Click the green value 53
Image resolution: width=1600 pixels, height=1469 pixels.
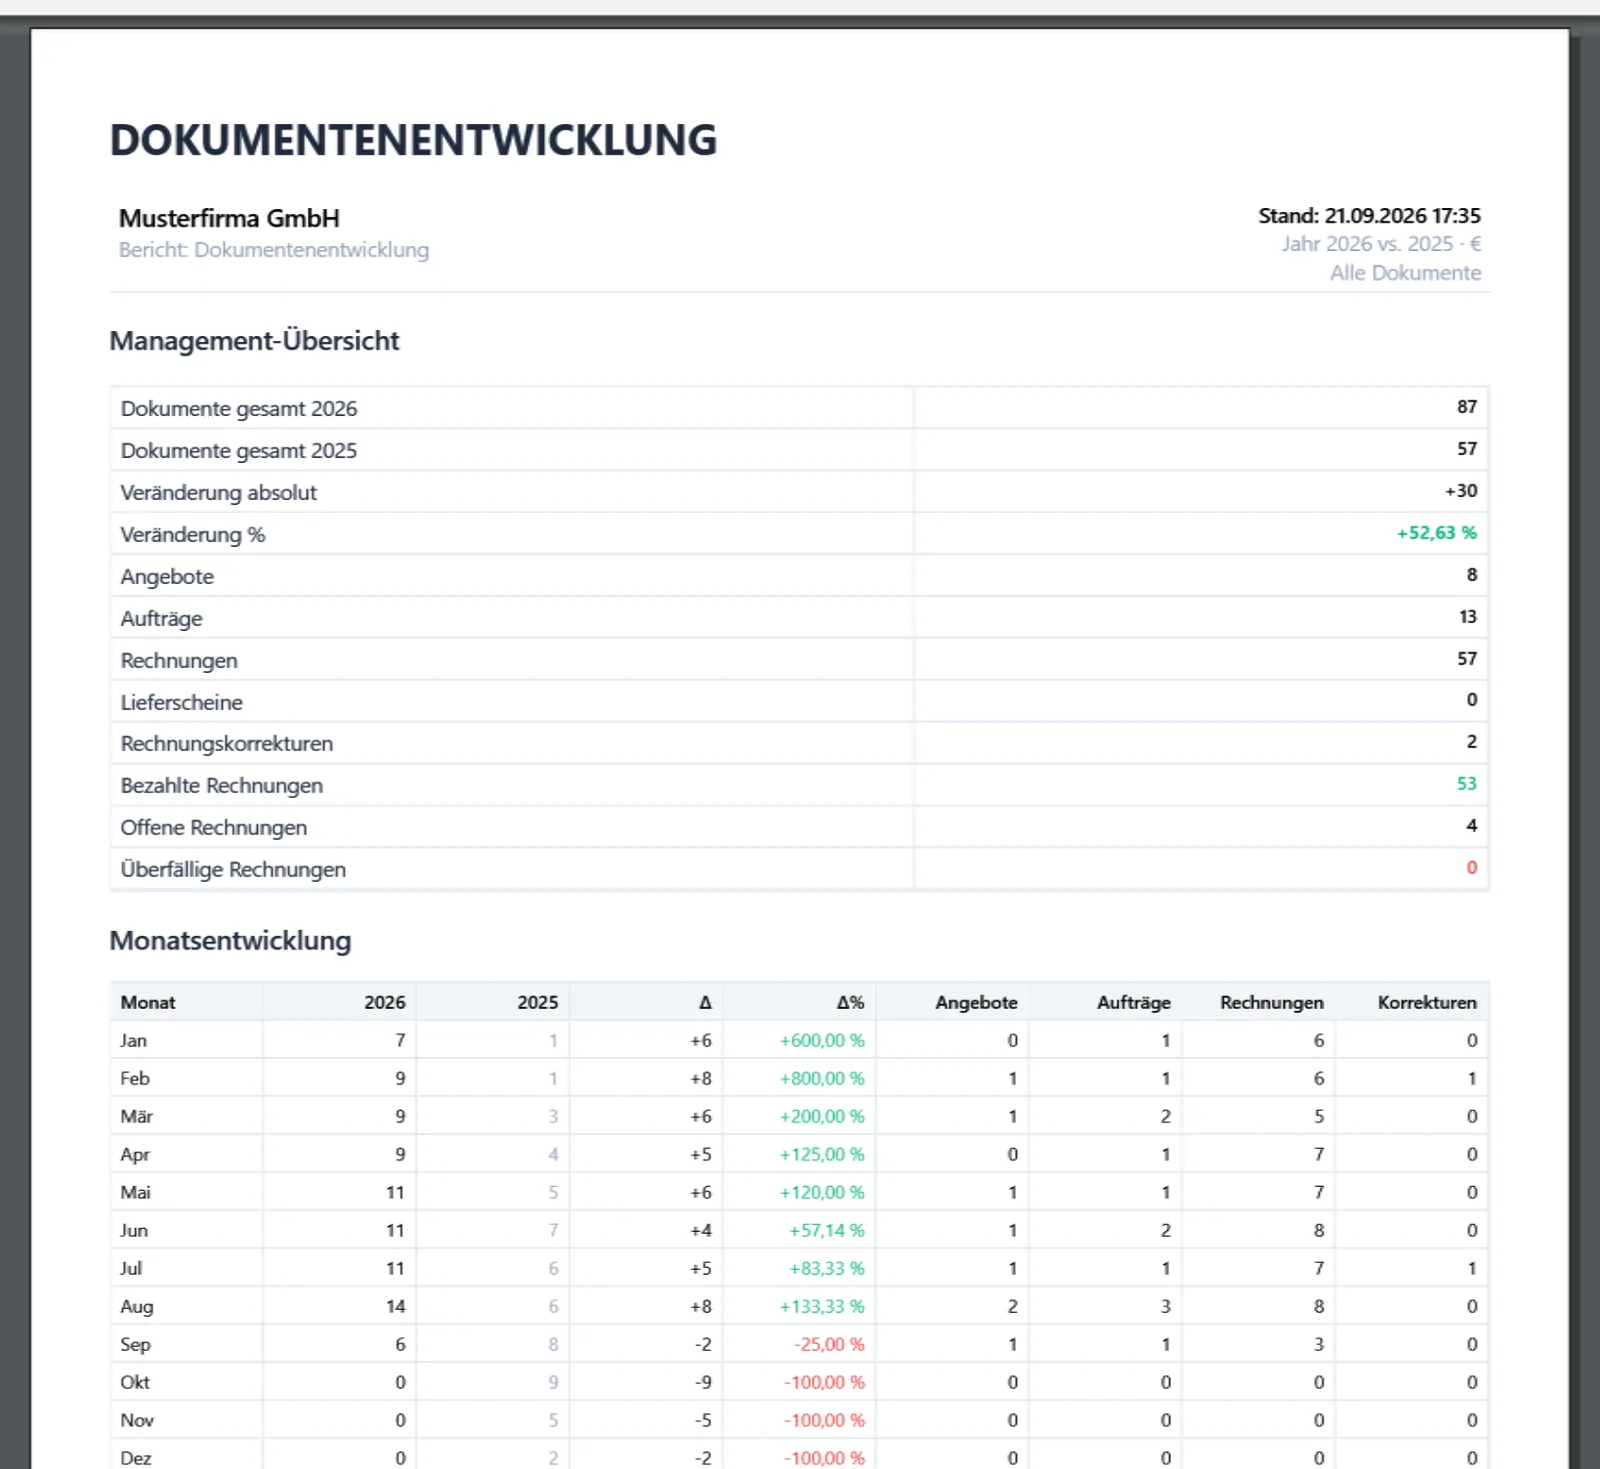(1466, 784)
